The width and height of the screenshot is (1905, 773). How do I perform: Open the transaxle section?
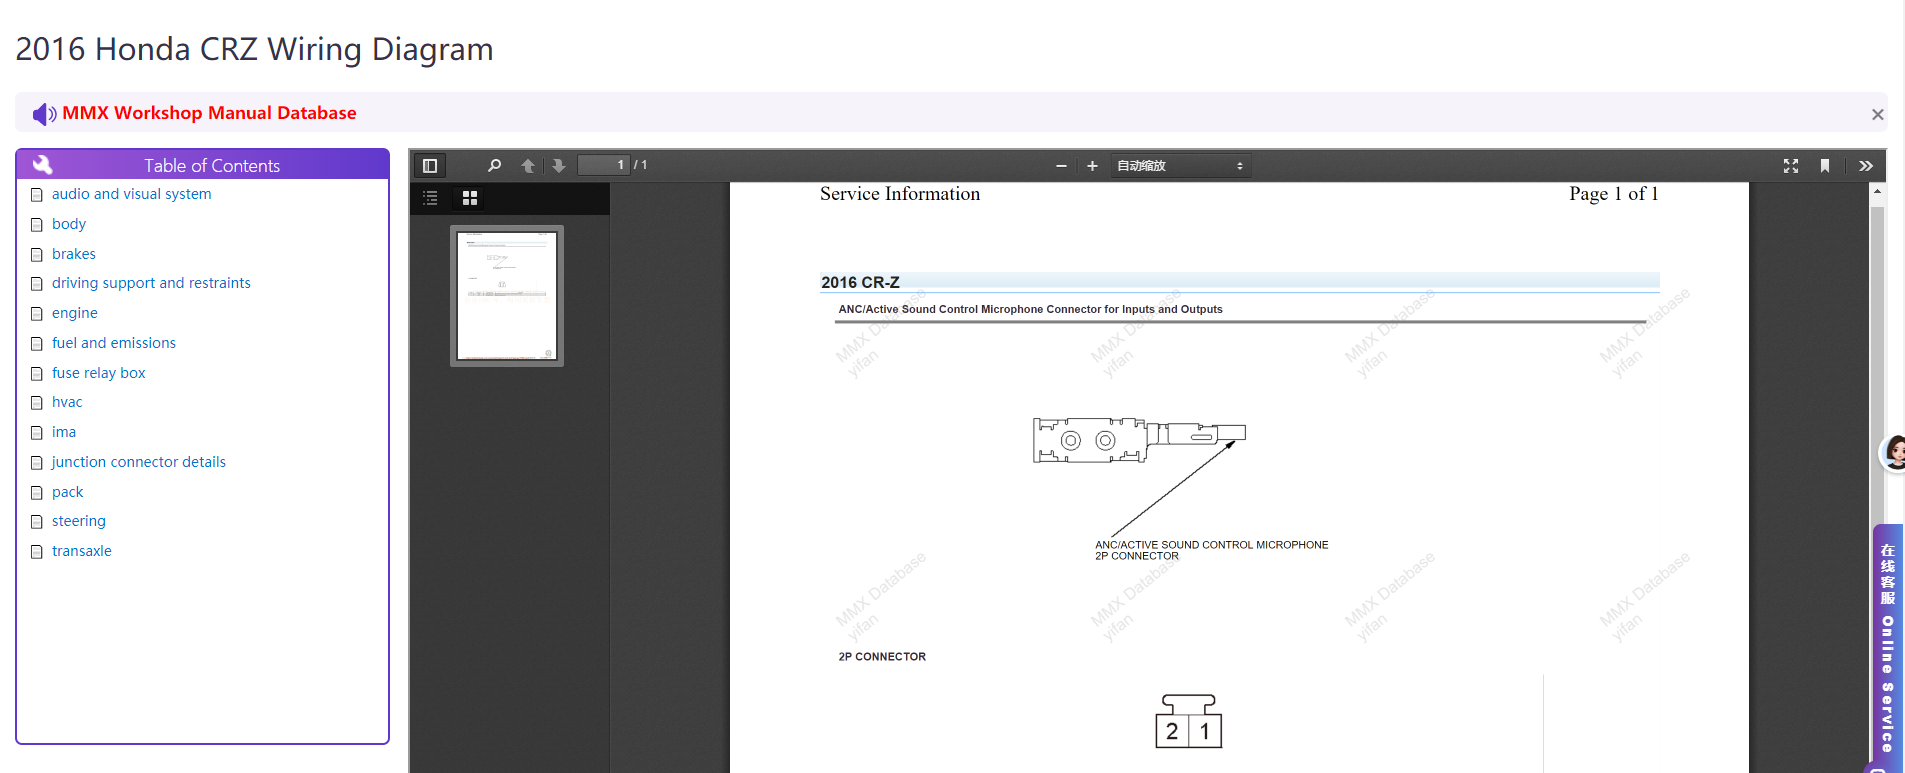tap(82, 551)
